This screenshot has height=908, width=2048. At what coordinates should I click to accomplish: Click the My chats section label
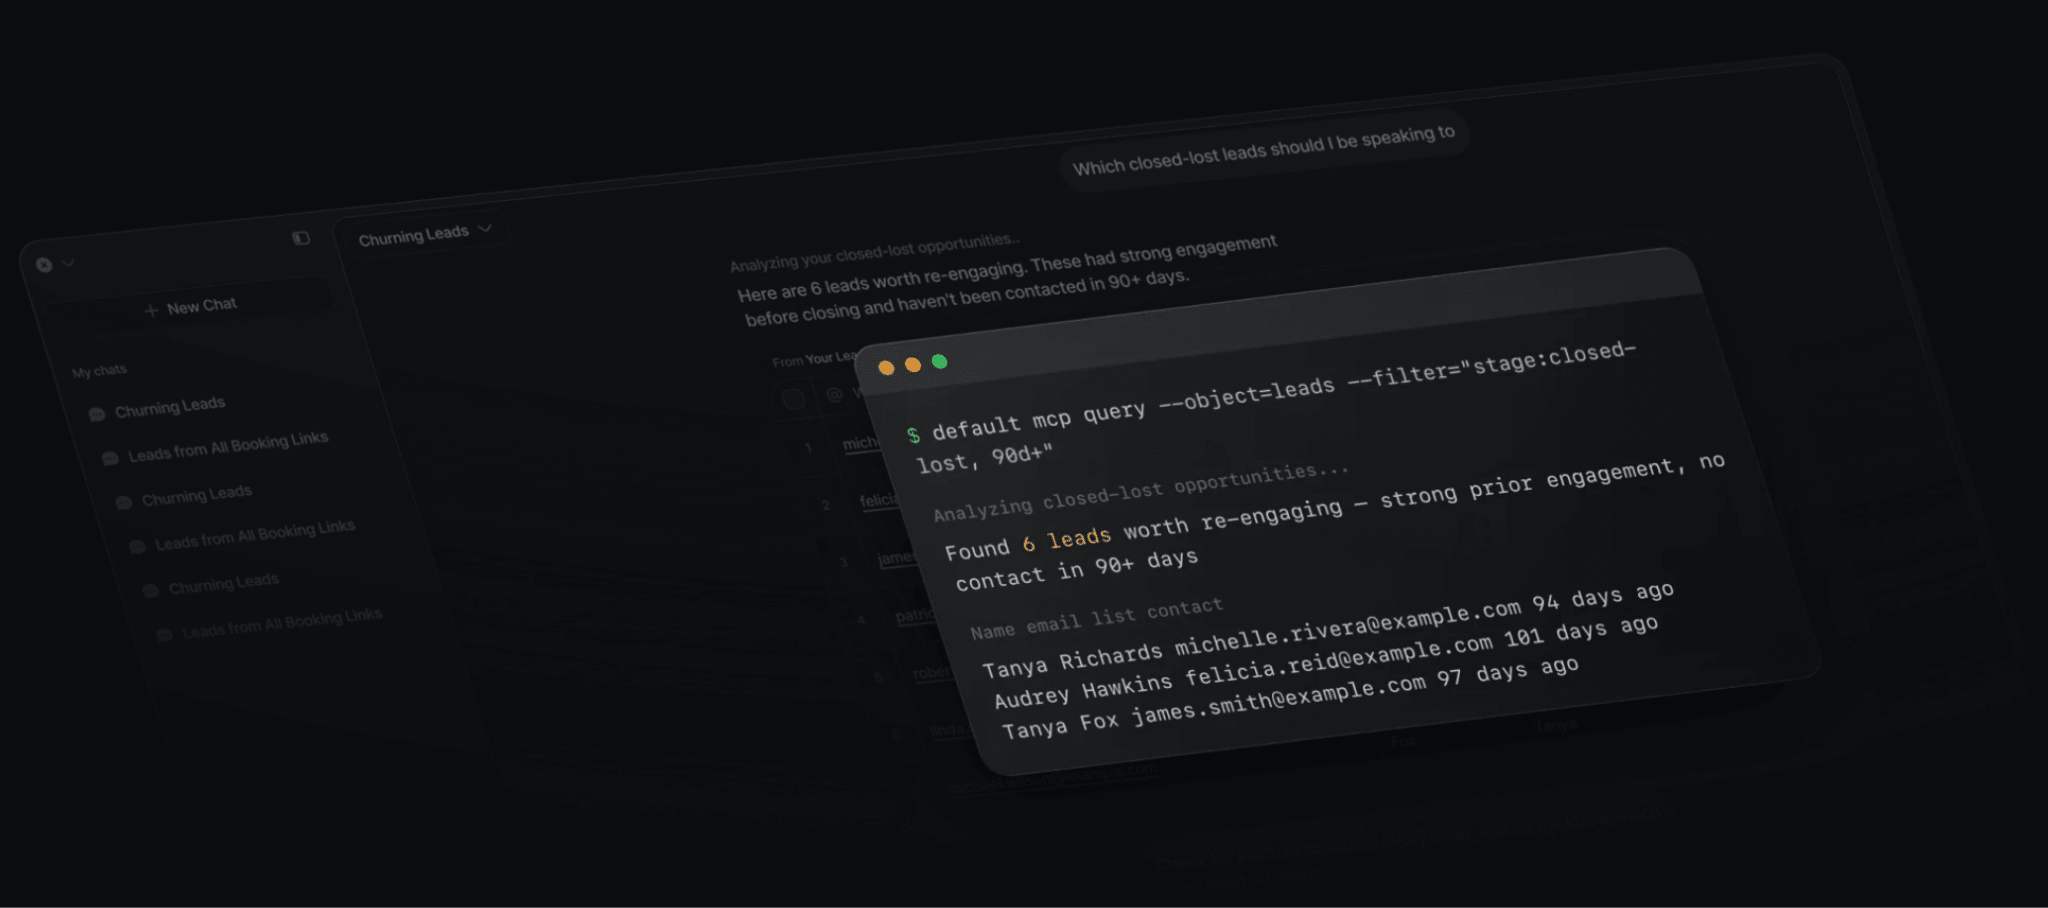pos(99,371)
